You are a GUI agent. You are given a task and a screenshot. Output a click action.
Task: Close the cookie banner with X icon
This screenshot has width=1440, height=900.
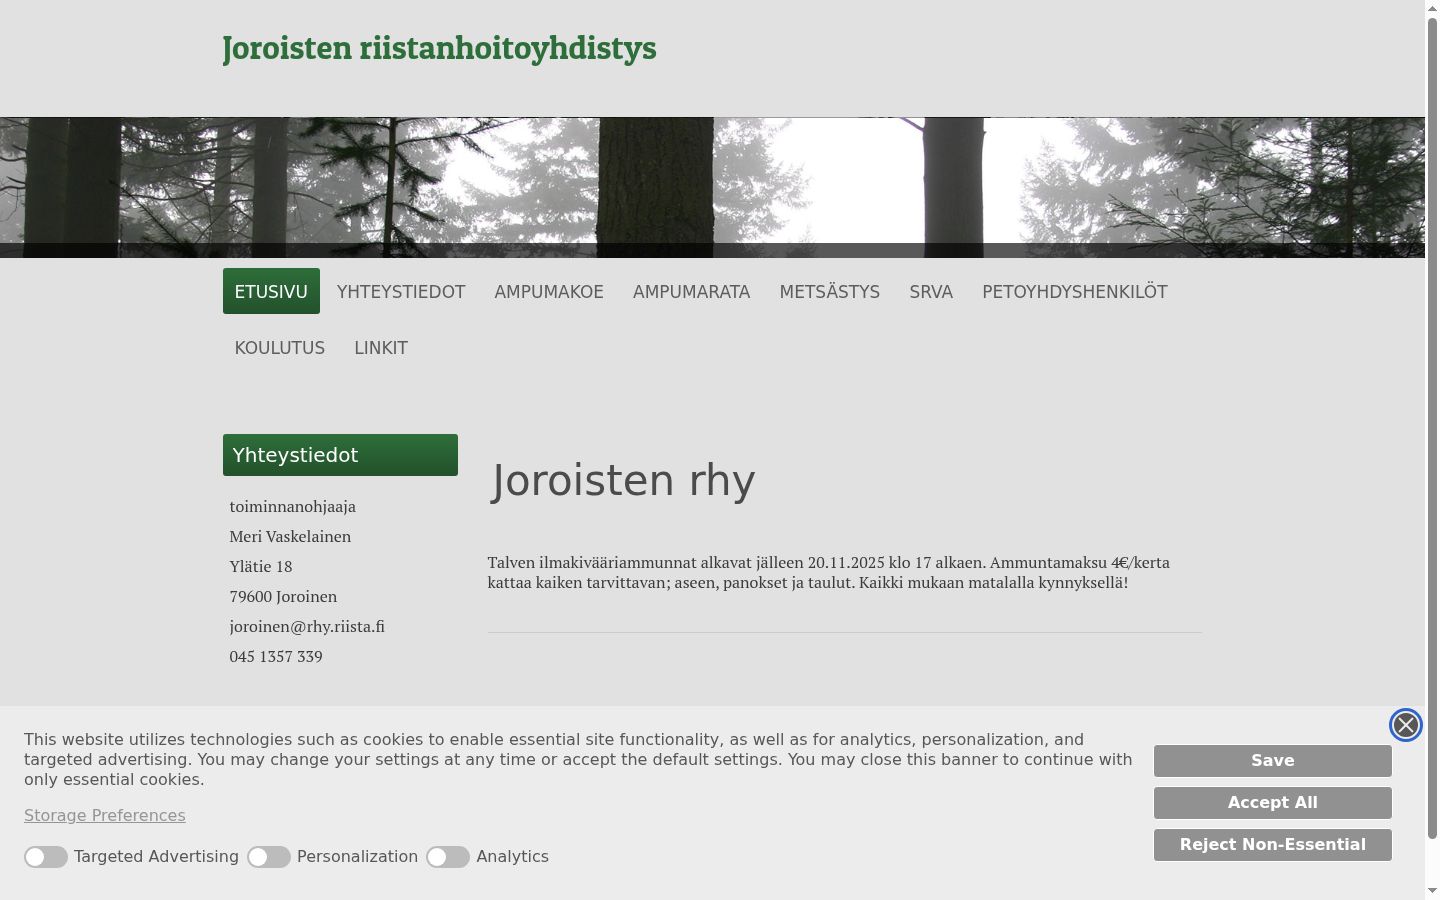click(1405, 725)
